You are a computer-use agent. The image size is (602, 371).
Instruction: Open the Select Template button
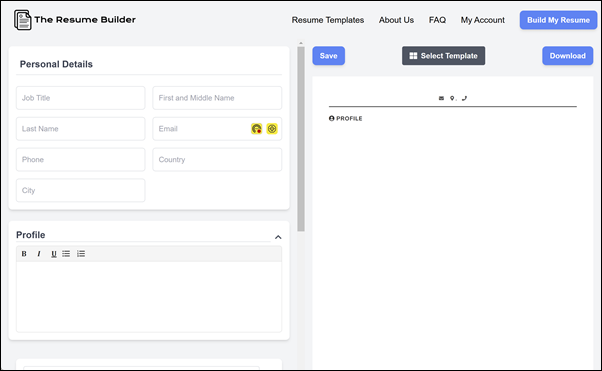tap(443, 56)
